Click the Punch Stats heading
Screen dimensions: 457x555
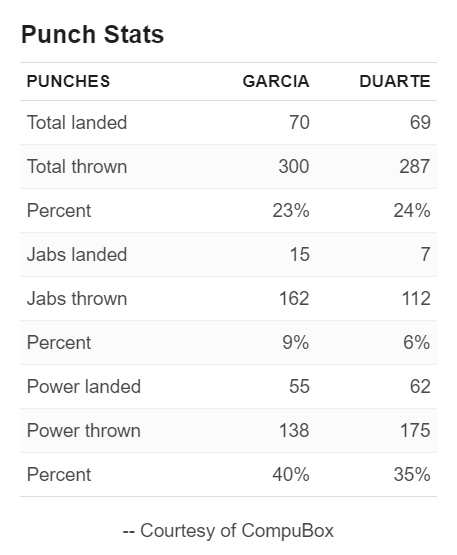point(92,34)
